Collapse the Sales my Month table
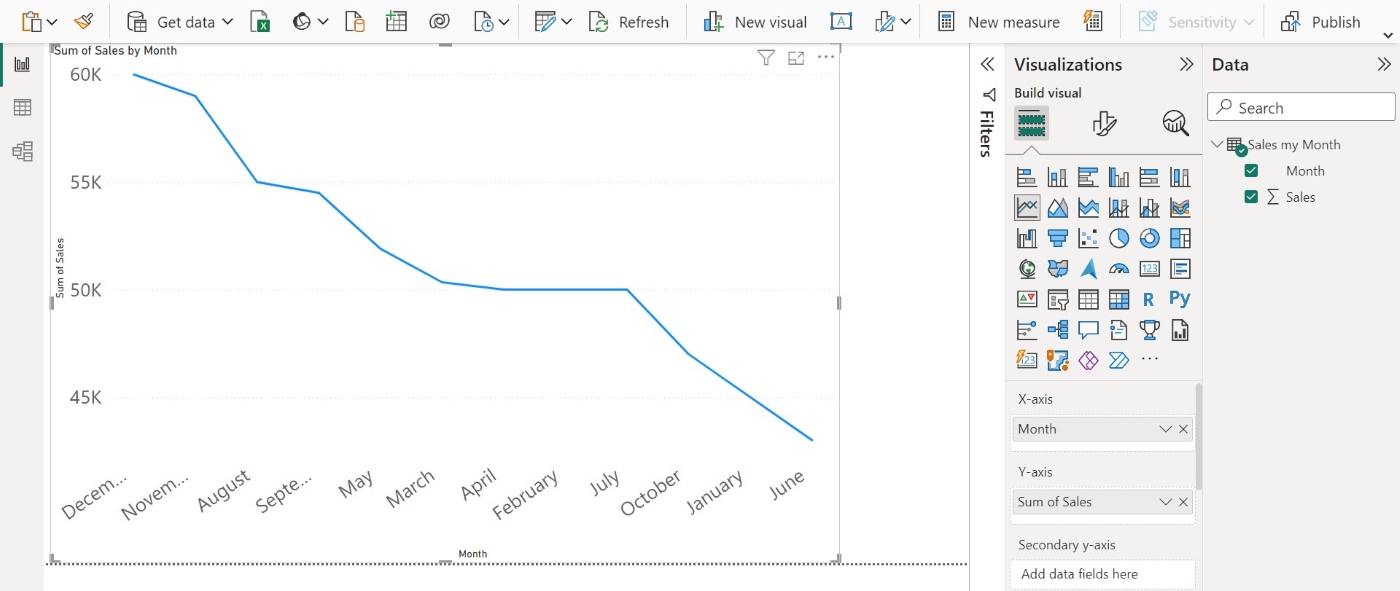Image resolution: width=1400 pixels, height=591 pixels. (1218, 144)
